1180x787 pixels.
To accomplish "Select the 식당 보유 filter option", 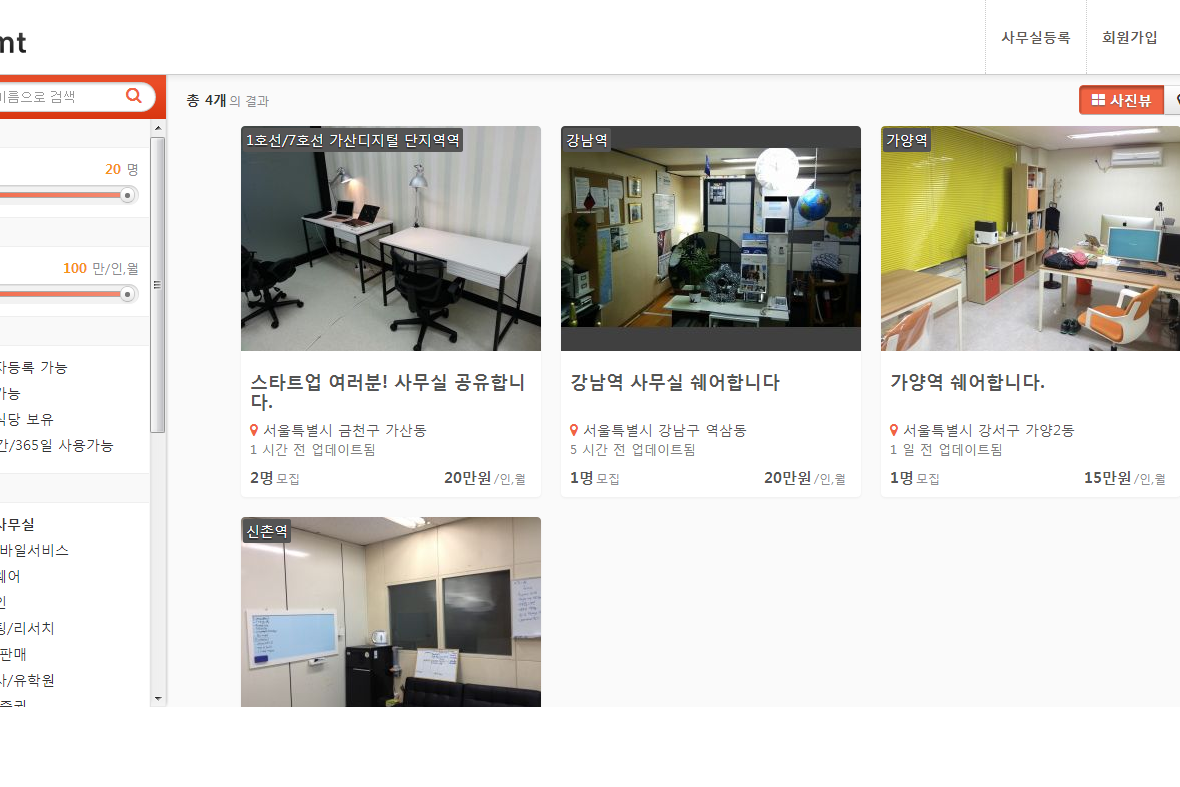I will point(26,419).
